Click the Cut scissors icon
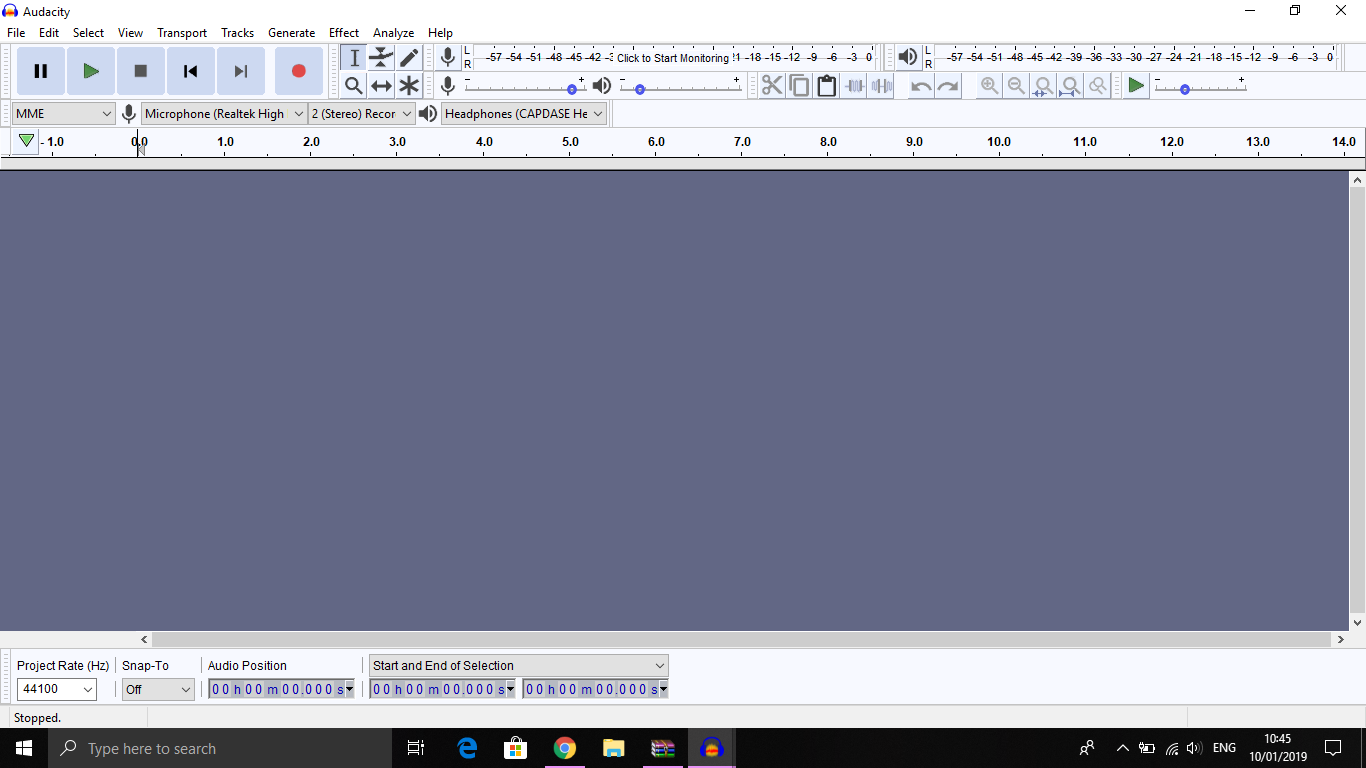The image size is (1366, 768). (x=772, y=86)
